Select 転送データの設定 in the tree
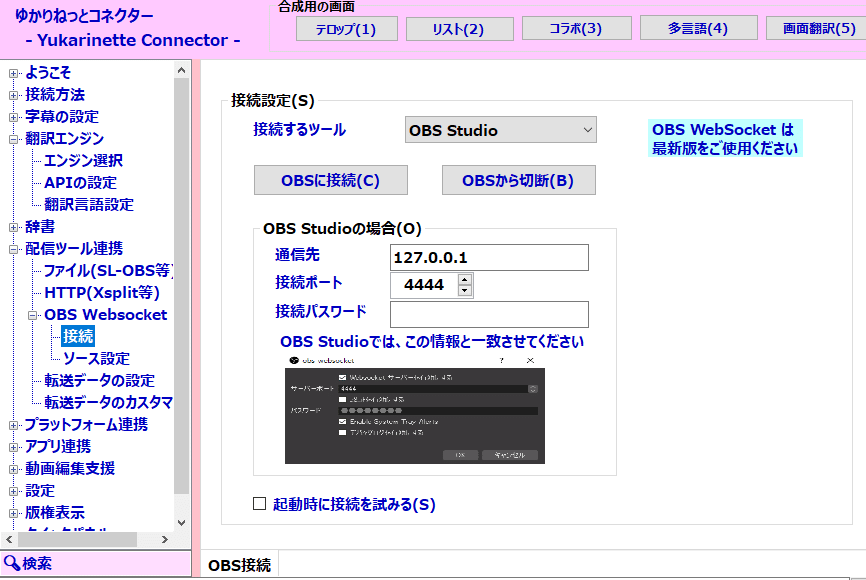 (99, 381)
